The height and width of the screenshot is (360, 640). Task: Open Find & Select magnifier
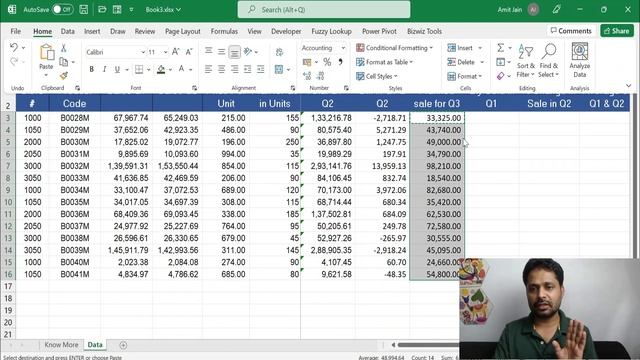pos(549,61)
